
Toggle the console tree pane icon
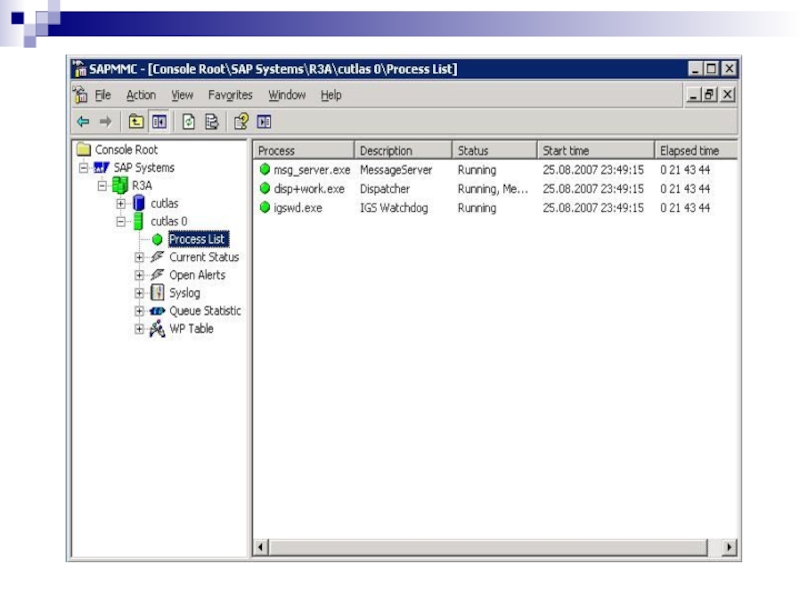[x=159, y=121]
